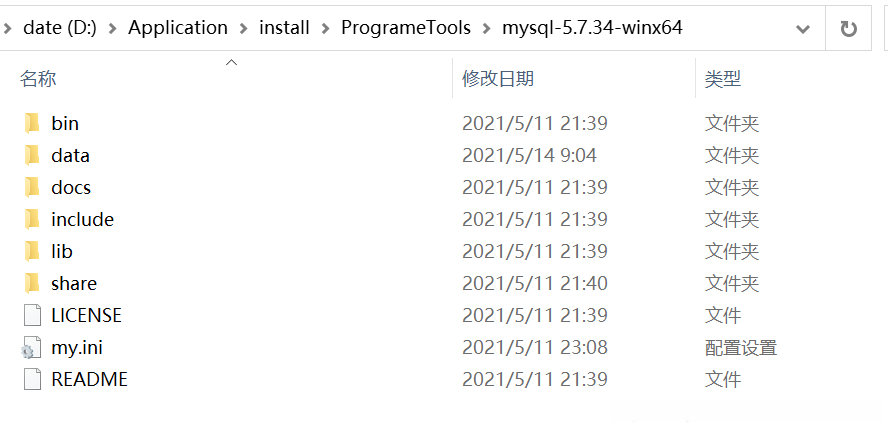The height and width of the screenshot is (432, 888).
Task: Refresh the current folder view
Action: (849, 29)
